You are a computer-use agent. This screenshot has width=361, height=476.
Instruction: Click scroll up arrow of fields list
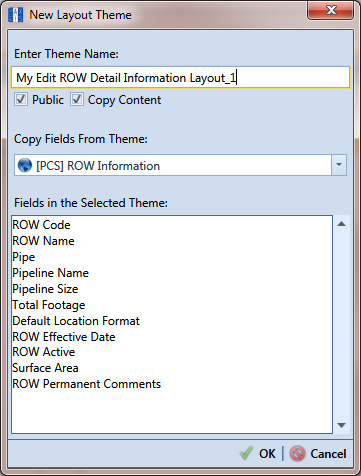[341, 224]
